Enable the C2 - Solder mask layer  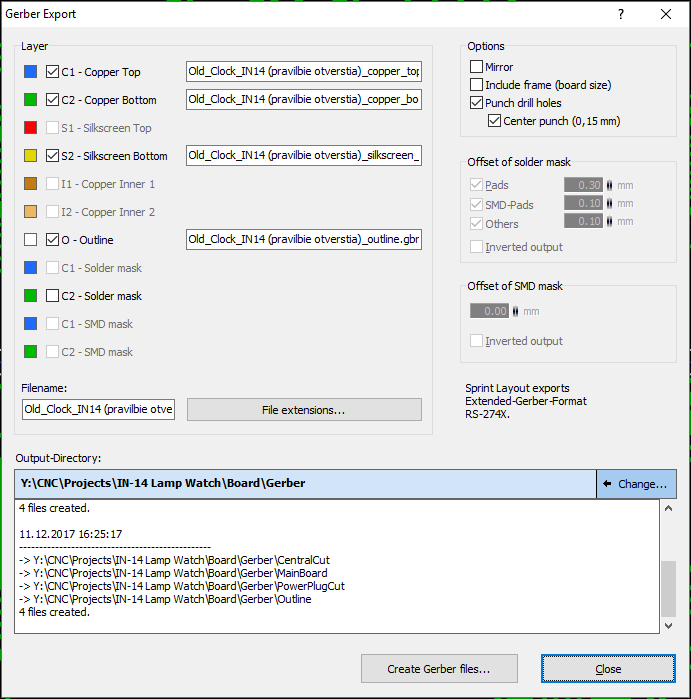(53, 296)
